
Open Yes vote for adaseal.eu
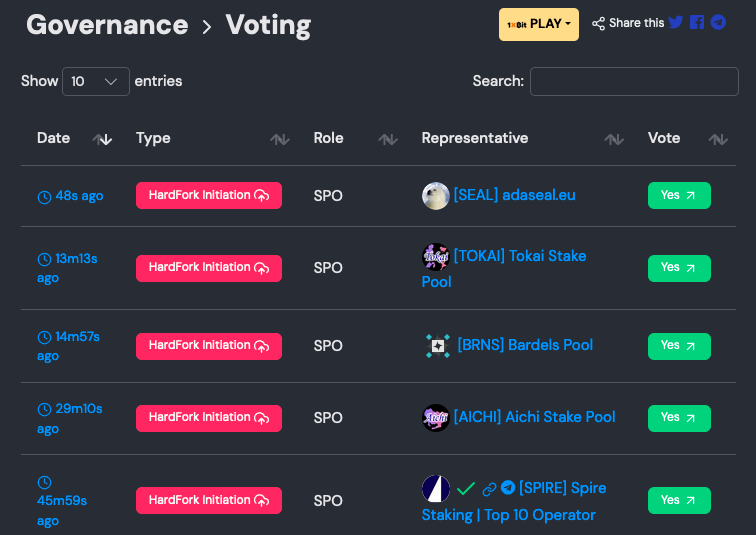(679, 195)
